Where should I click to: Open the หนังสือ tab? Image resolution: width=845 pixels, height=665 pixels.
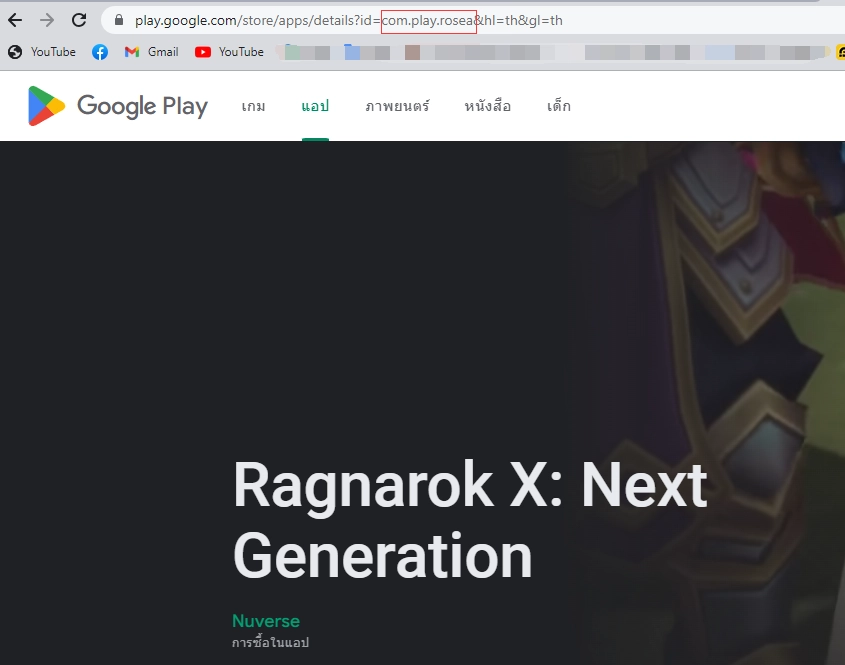point(488,106)
